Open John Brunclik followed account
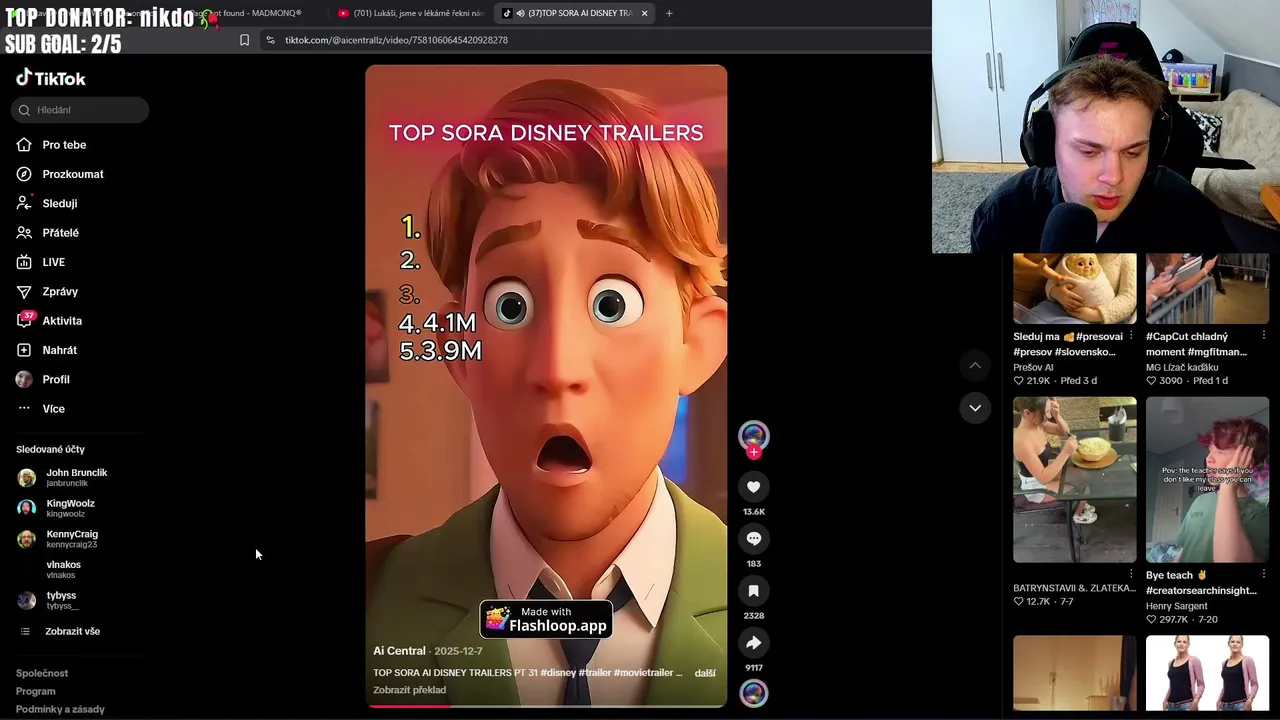The image size is (1280, 720). tap(76, 477)
